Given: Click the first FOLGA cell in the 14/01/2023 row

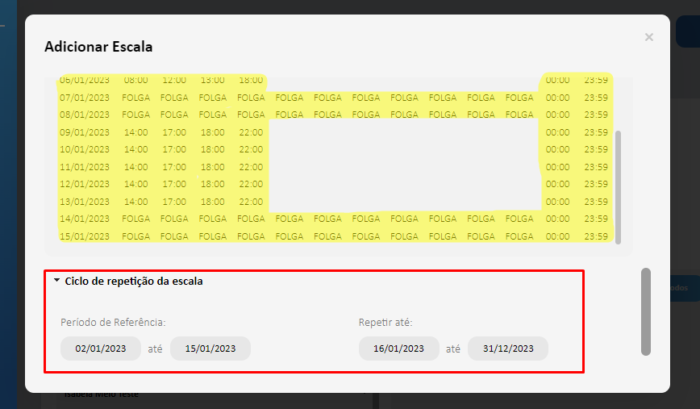Looking at the screenshot, I should coord(136,218).
